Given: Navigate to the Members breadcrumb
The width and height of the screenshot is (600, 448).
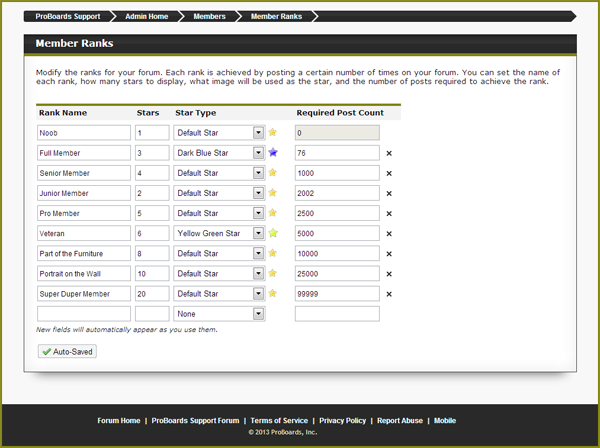Looking at the screenshot, I should (209, 16).
